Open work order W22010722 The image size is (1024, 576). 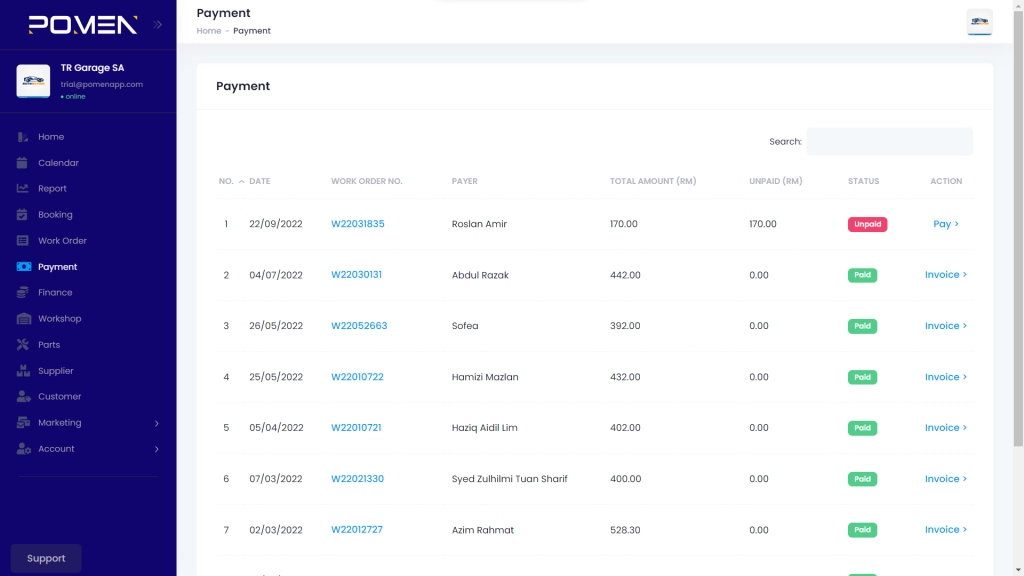[x=357, y=377]
